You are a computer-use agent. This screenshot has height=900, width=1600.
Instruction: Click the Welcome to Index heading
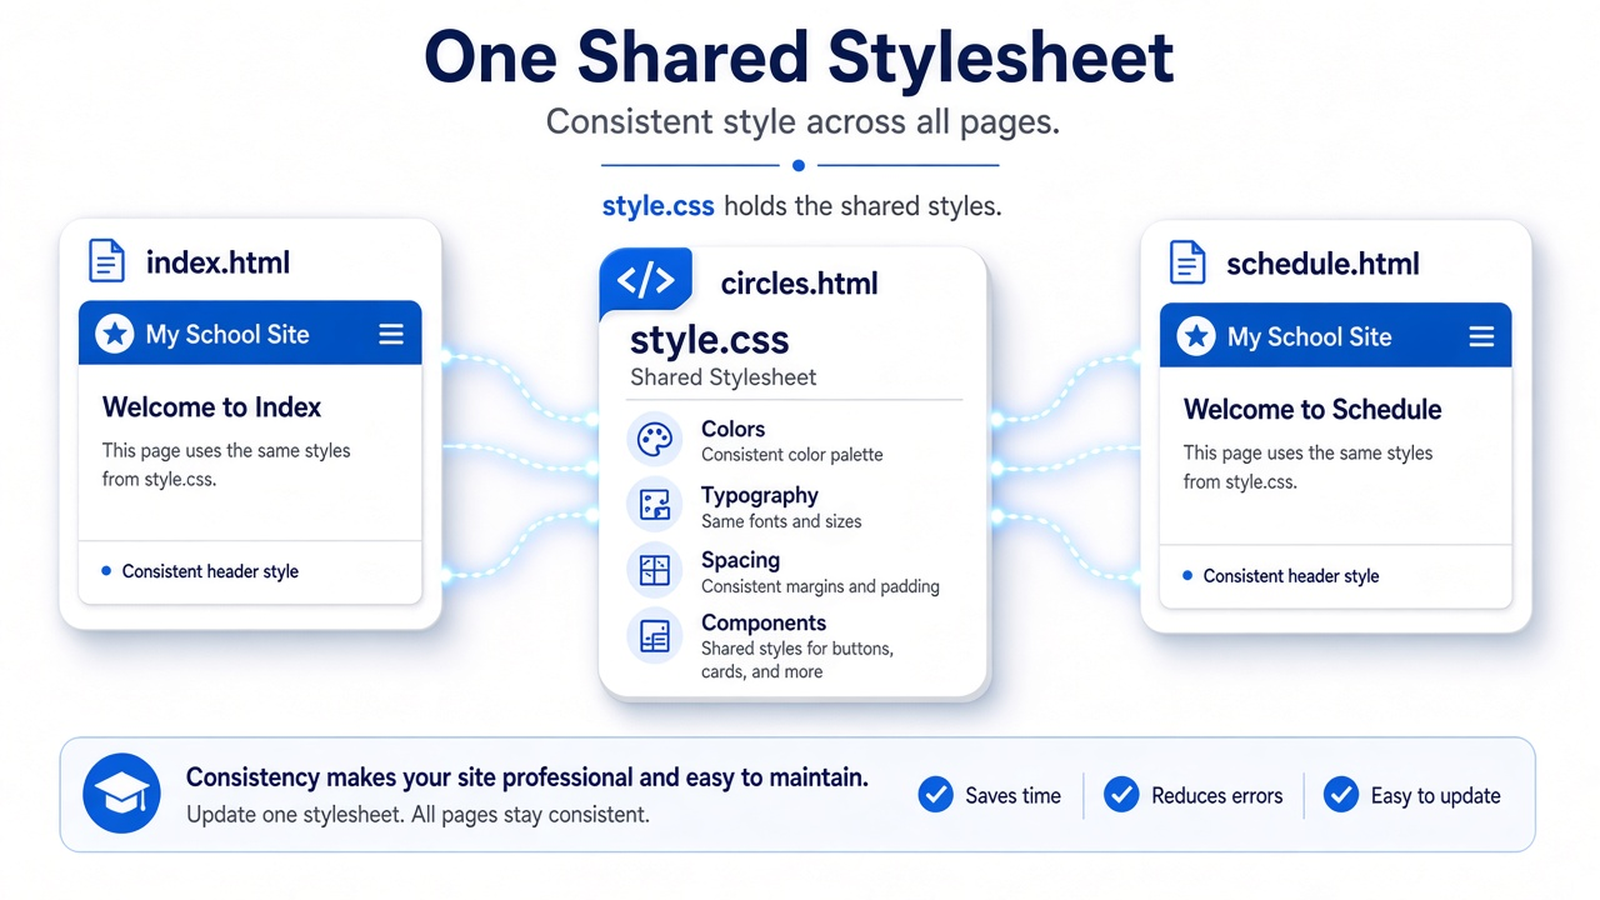point(212,407)
